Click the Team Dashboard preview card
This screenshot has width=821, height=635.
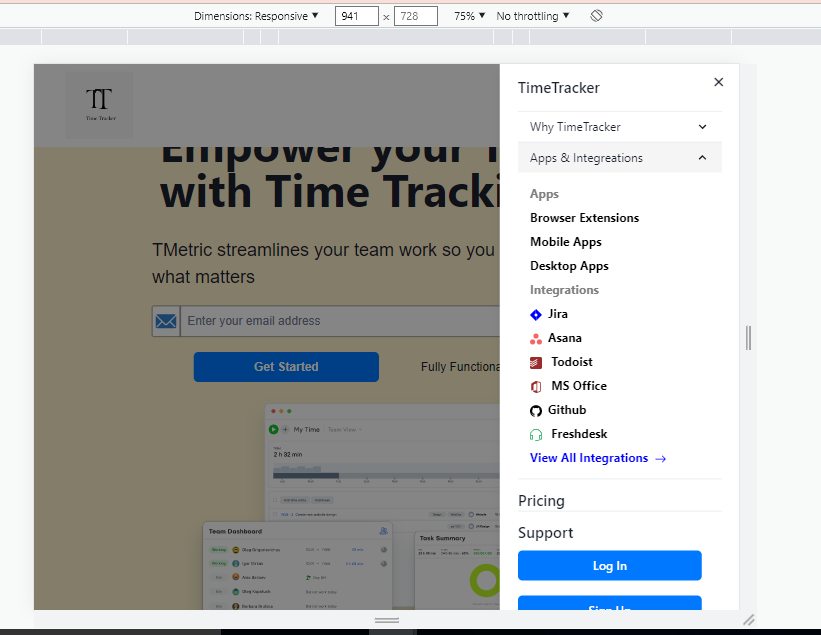point(297,565)
